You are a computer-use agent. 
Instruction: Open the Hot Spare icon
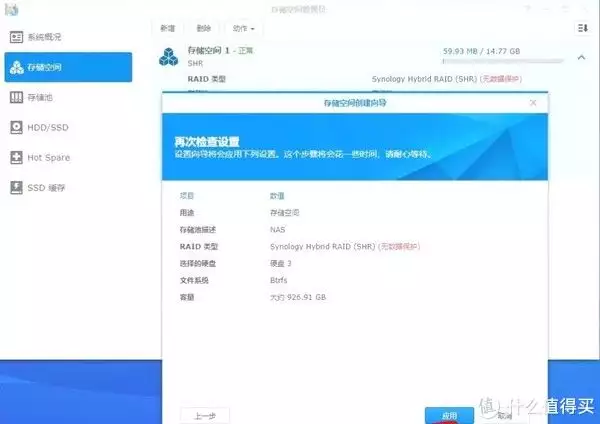16,157
